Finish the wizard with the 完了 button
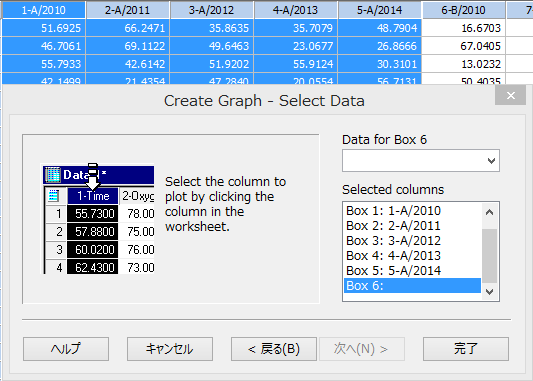The image size is (533, 381). (466, 349)
